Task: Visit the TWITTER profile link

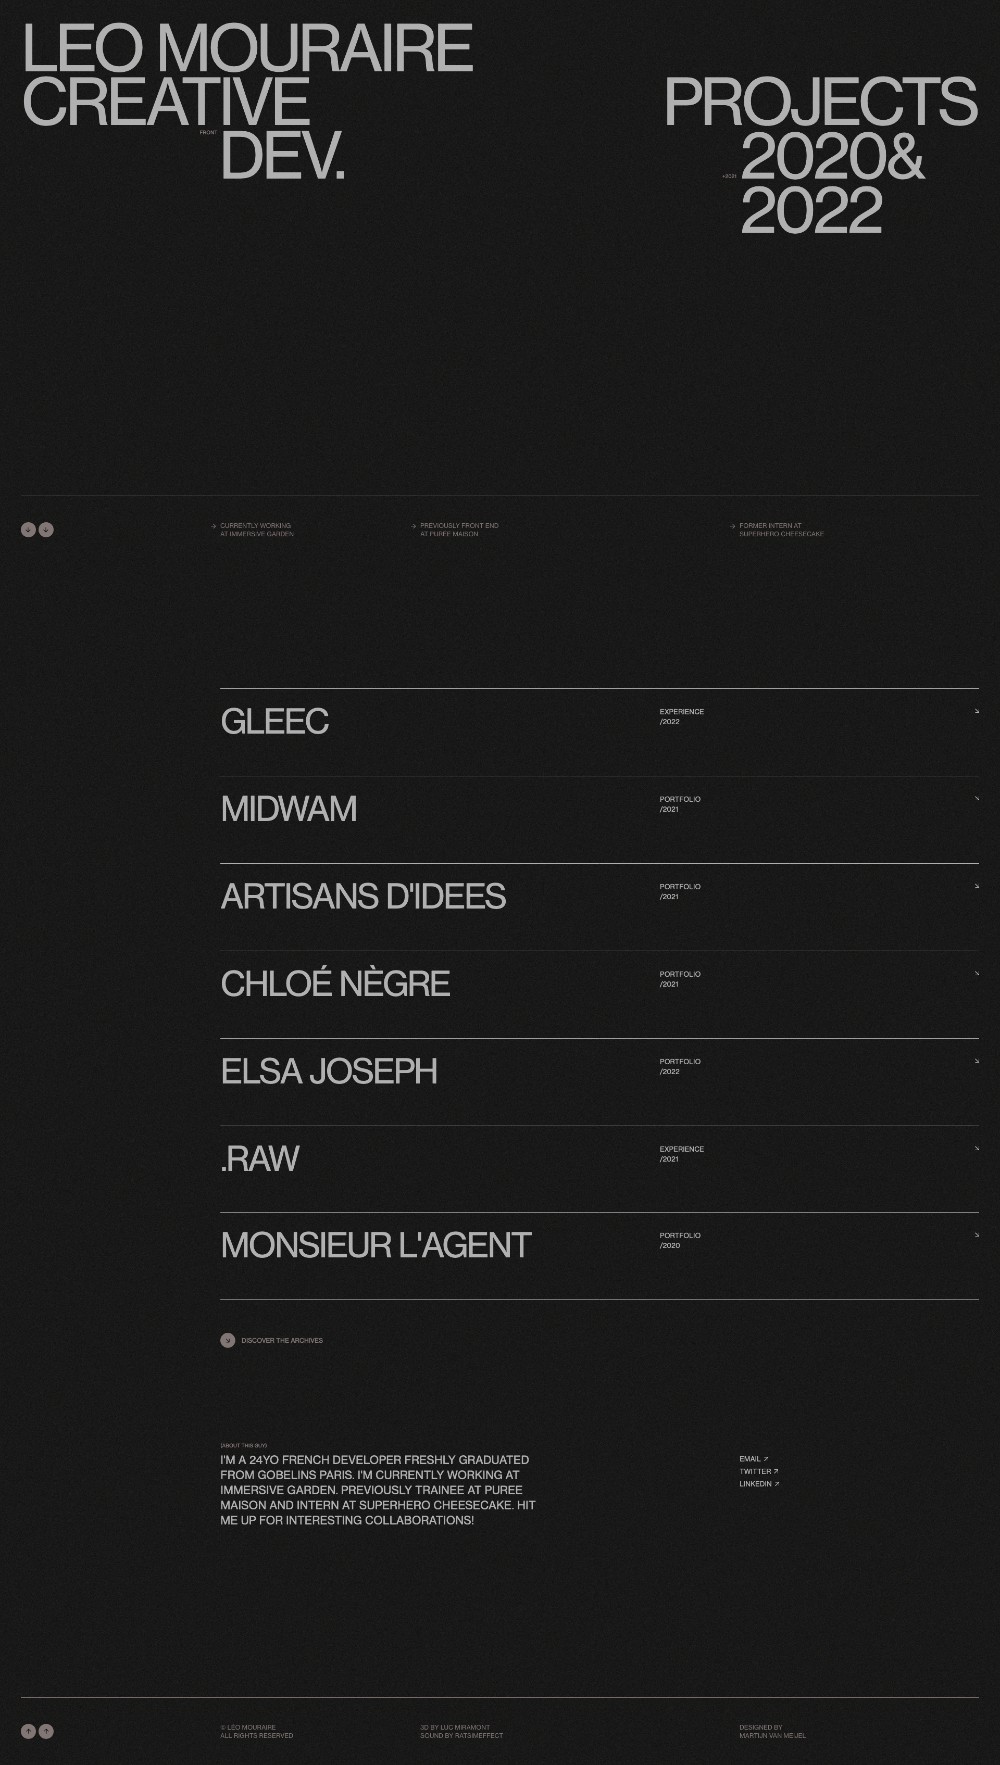Action: (758, 1472)
